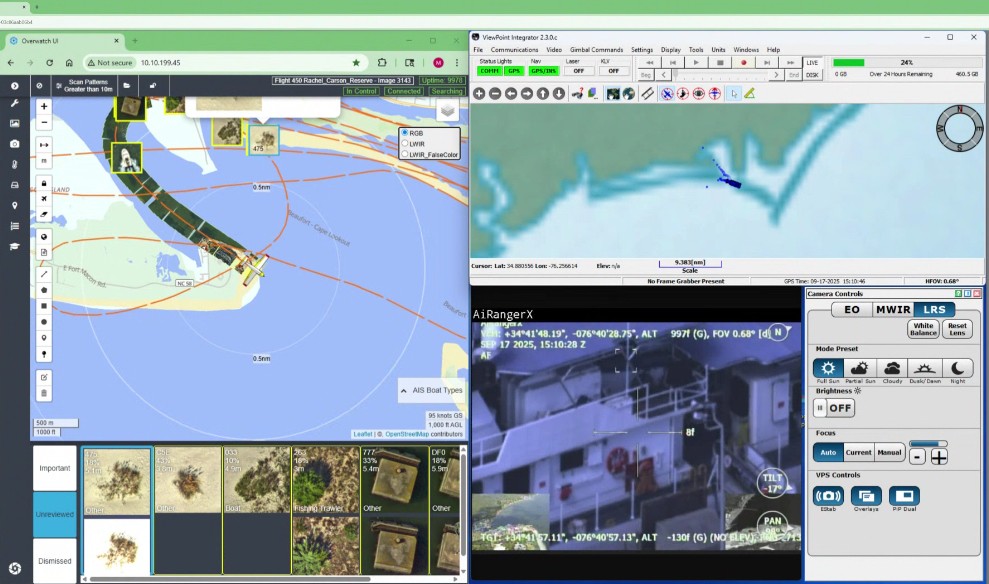Image resolution: width=989 pixels, height=584 pixels.
Task: Select the draw line tool on map
Action: pyautogui.click(x=44, y=274)
